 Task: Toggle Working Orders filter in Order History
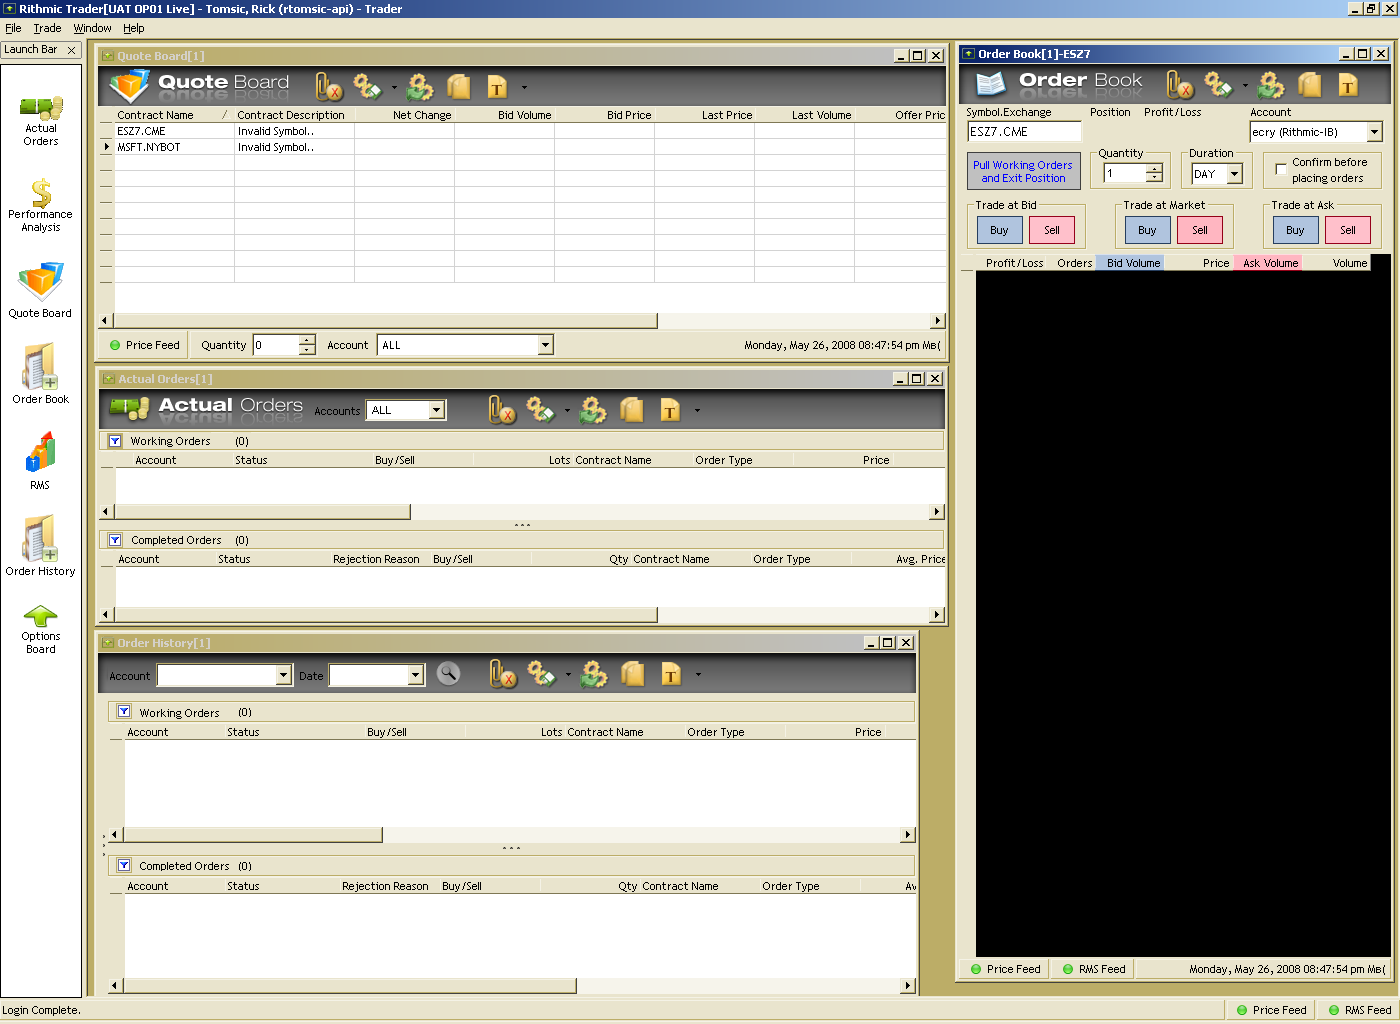click(124, 712)
